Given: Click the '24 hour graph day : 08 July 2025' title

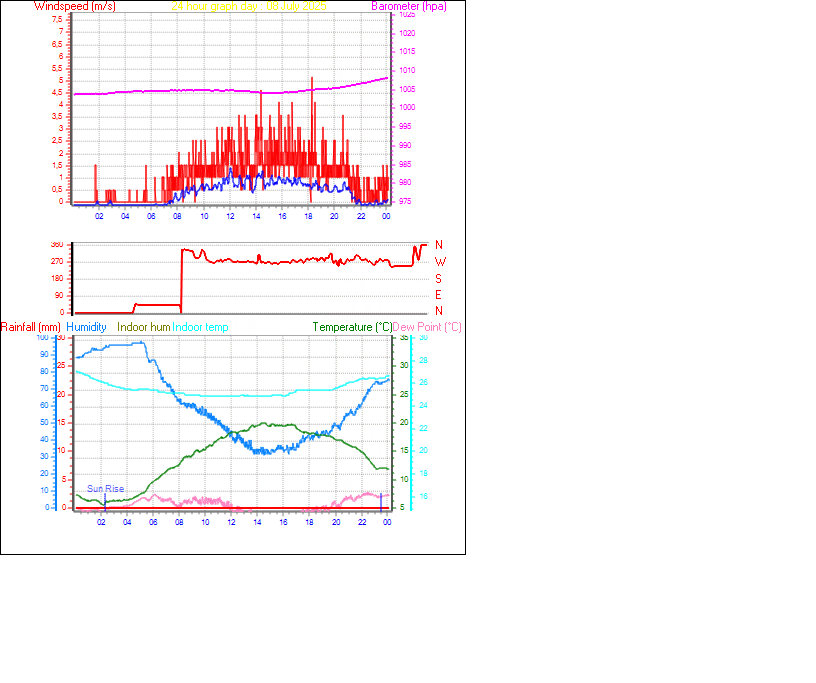Looking at the screenshot, I should (249, 6).
